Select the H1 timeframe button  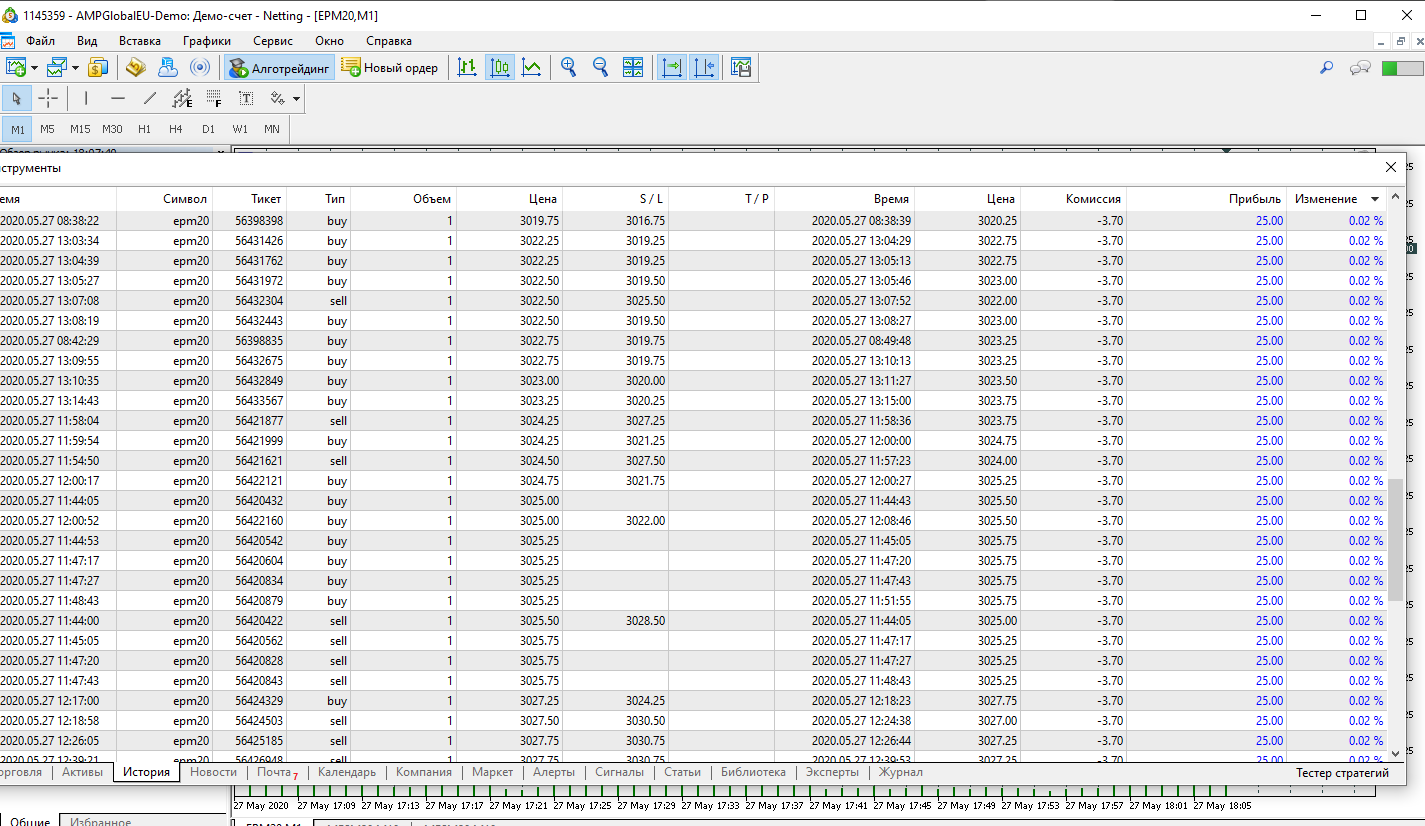point(144,129)
